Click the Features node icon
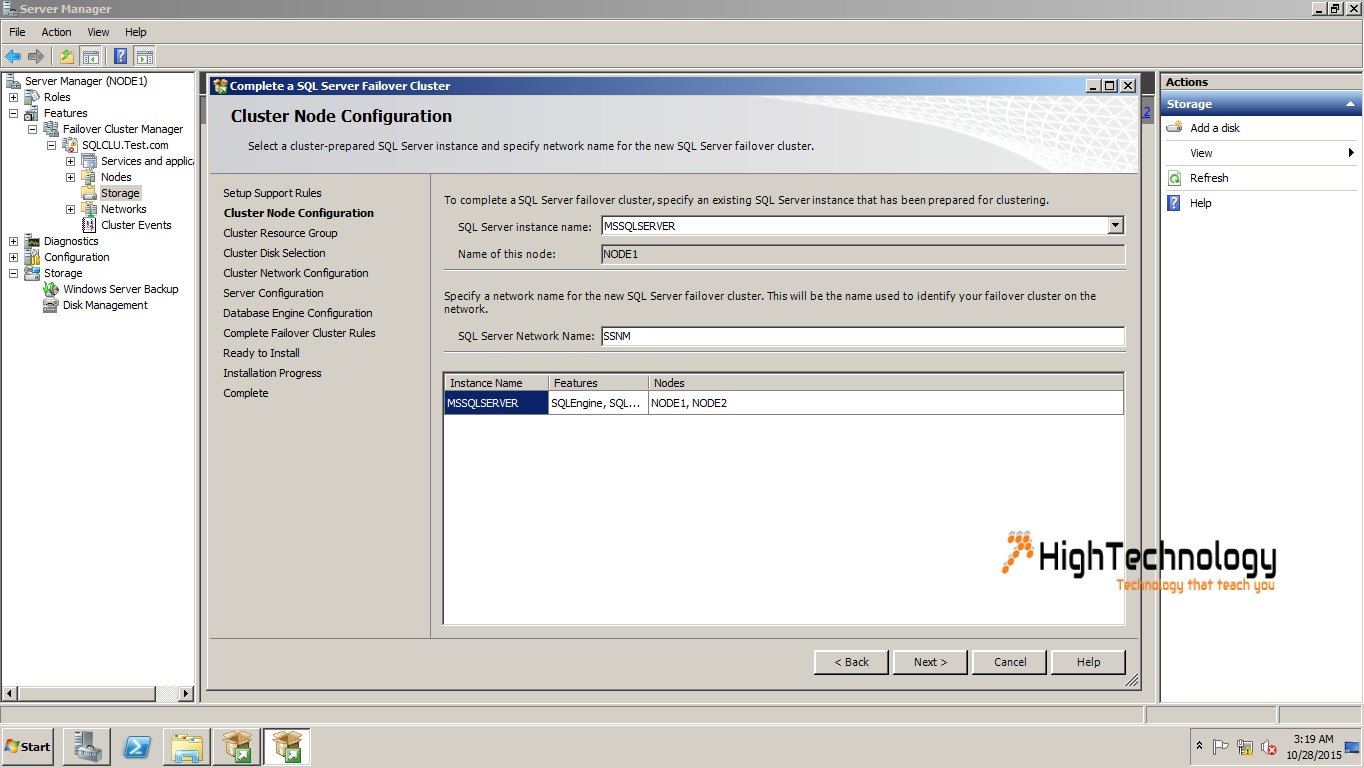1364x768 pixels. [32, 113]
